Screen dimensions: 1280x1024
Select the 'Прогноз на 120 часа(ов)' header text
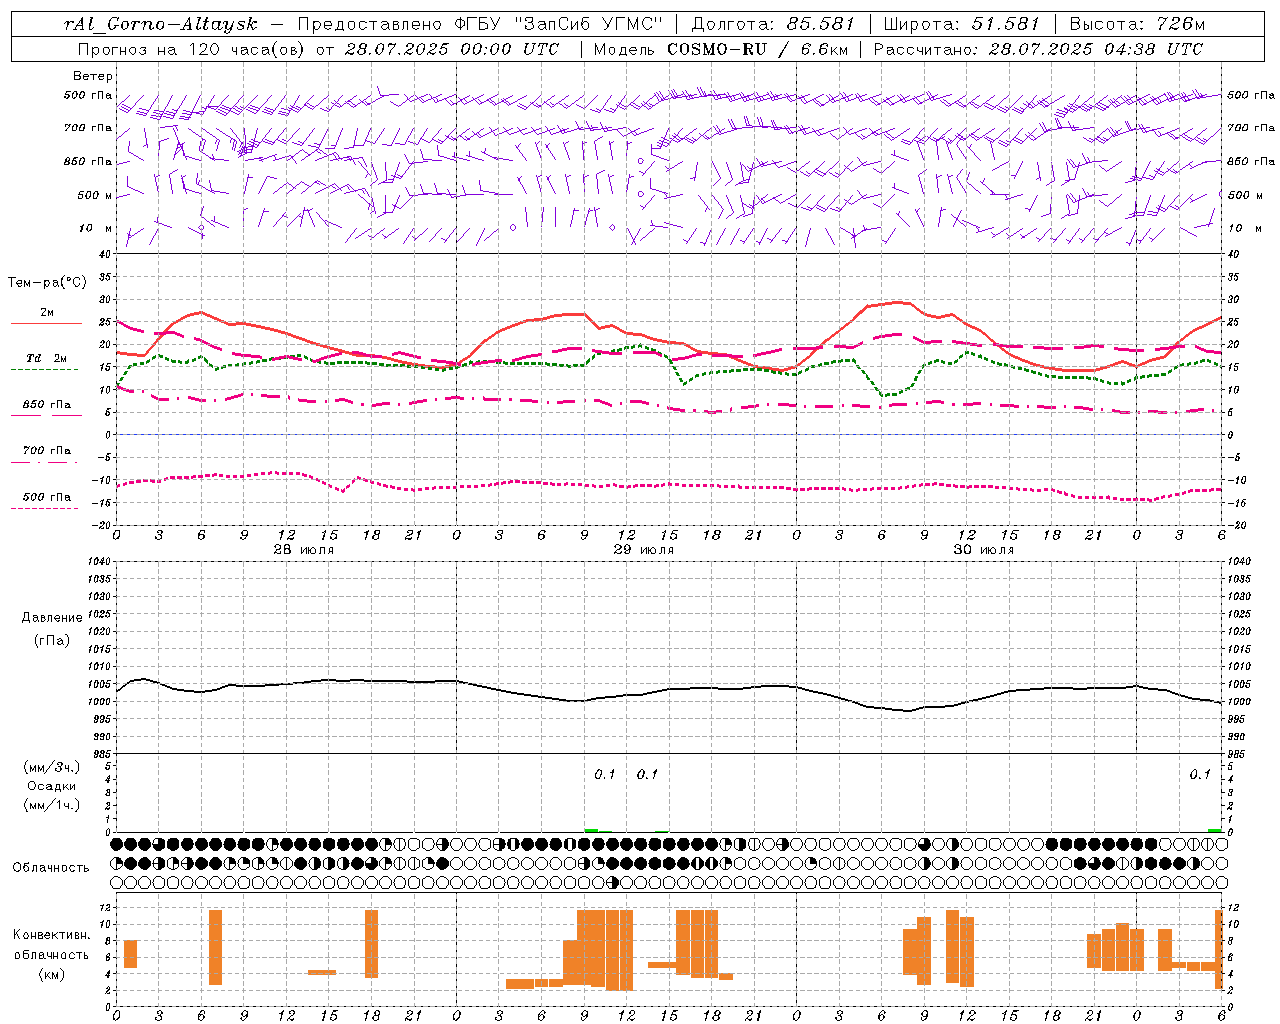192,49
